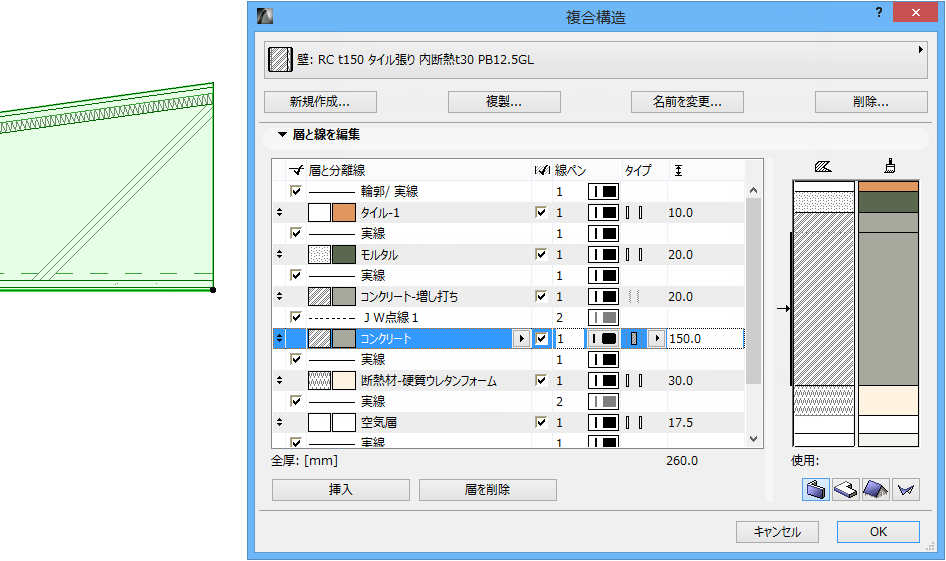Click pen icon of モルタル row
Viewport: 946px width, 561px height.
point(603,255)
